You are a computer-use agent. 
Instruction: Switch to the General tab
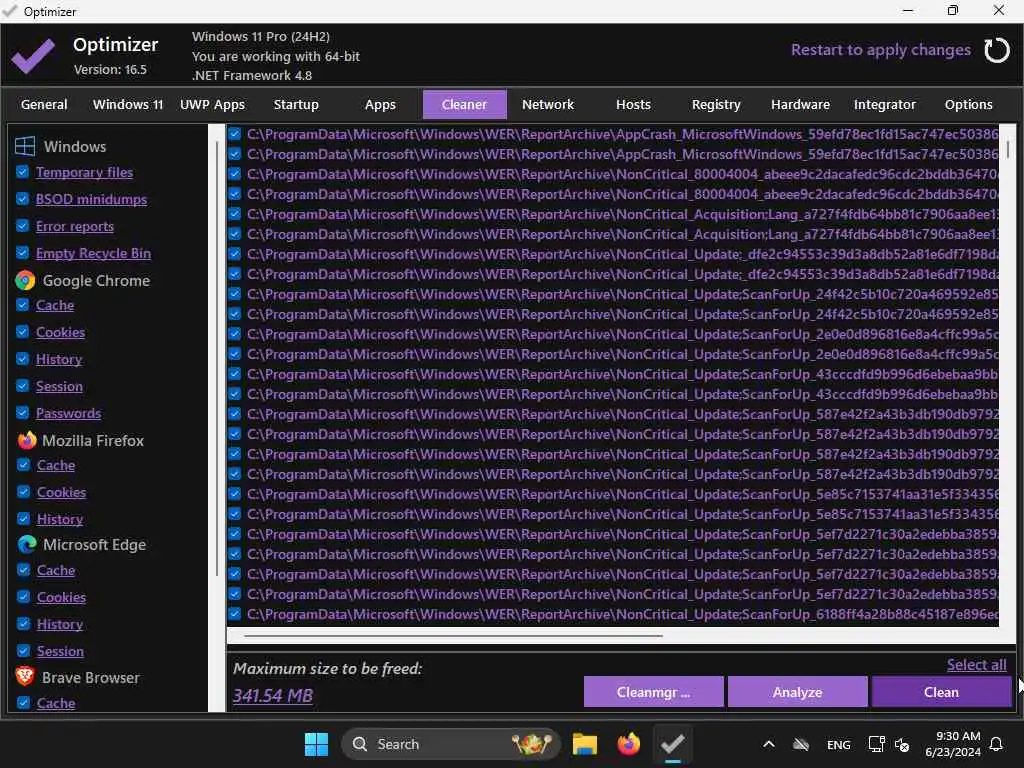(x=44, y=104)
